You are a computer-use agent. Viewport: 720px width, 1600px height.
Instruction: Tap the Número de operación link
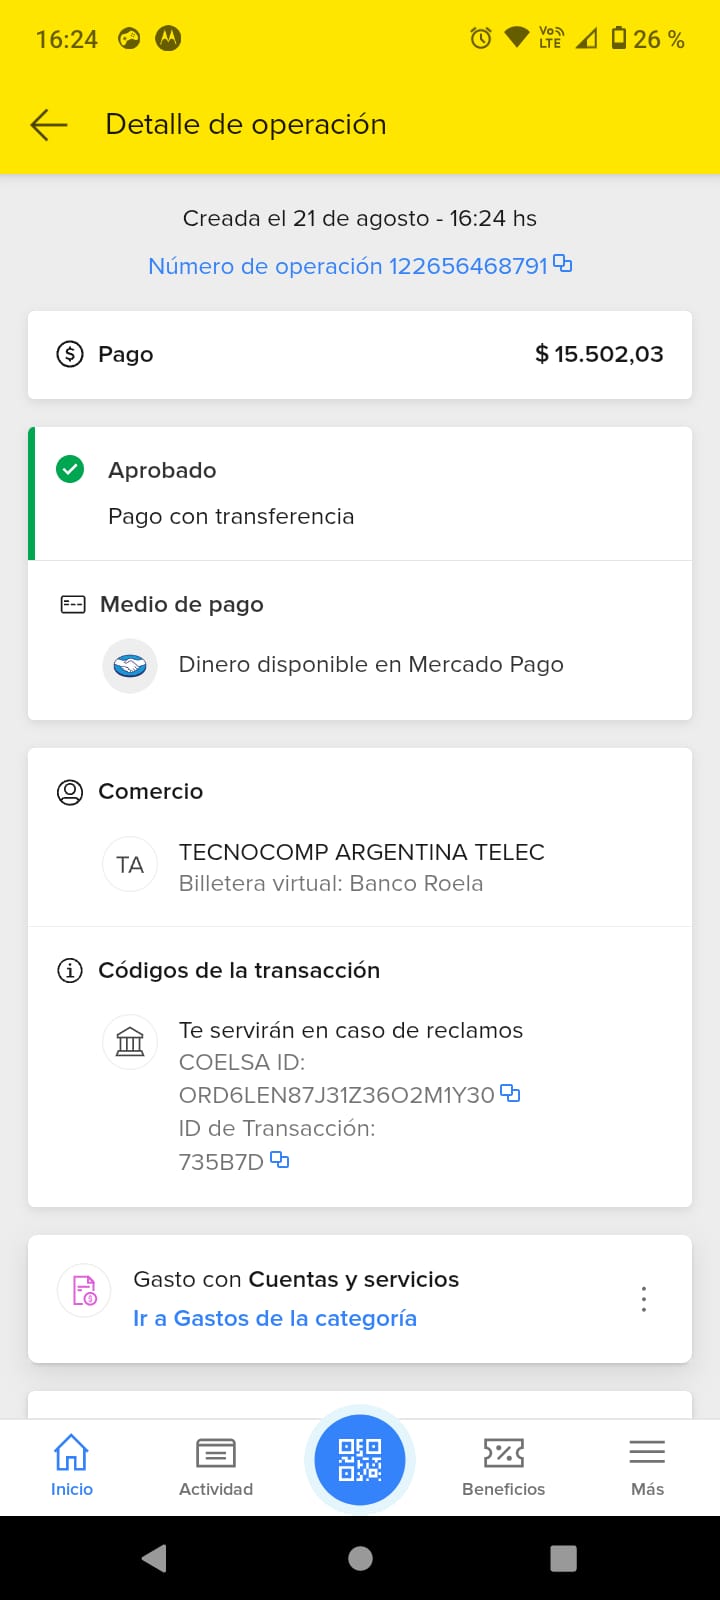(x=348, y=266)
